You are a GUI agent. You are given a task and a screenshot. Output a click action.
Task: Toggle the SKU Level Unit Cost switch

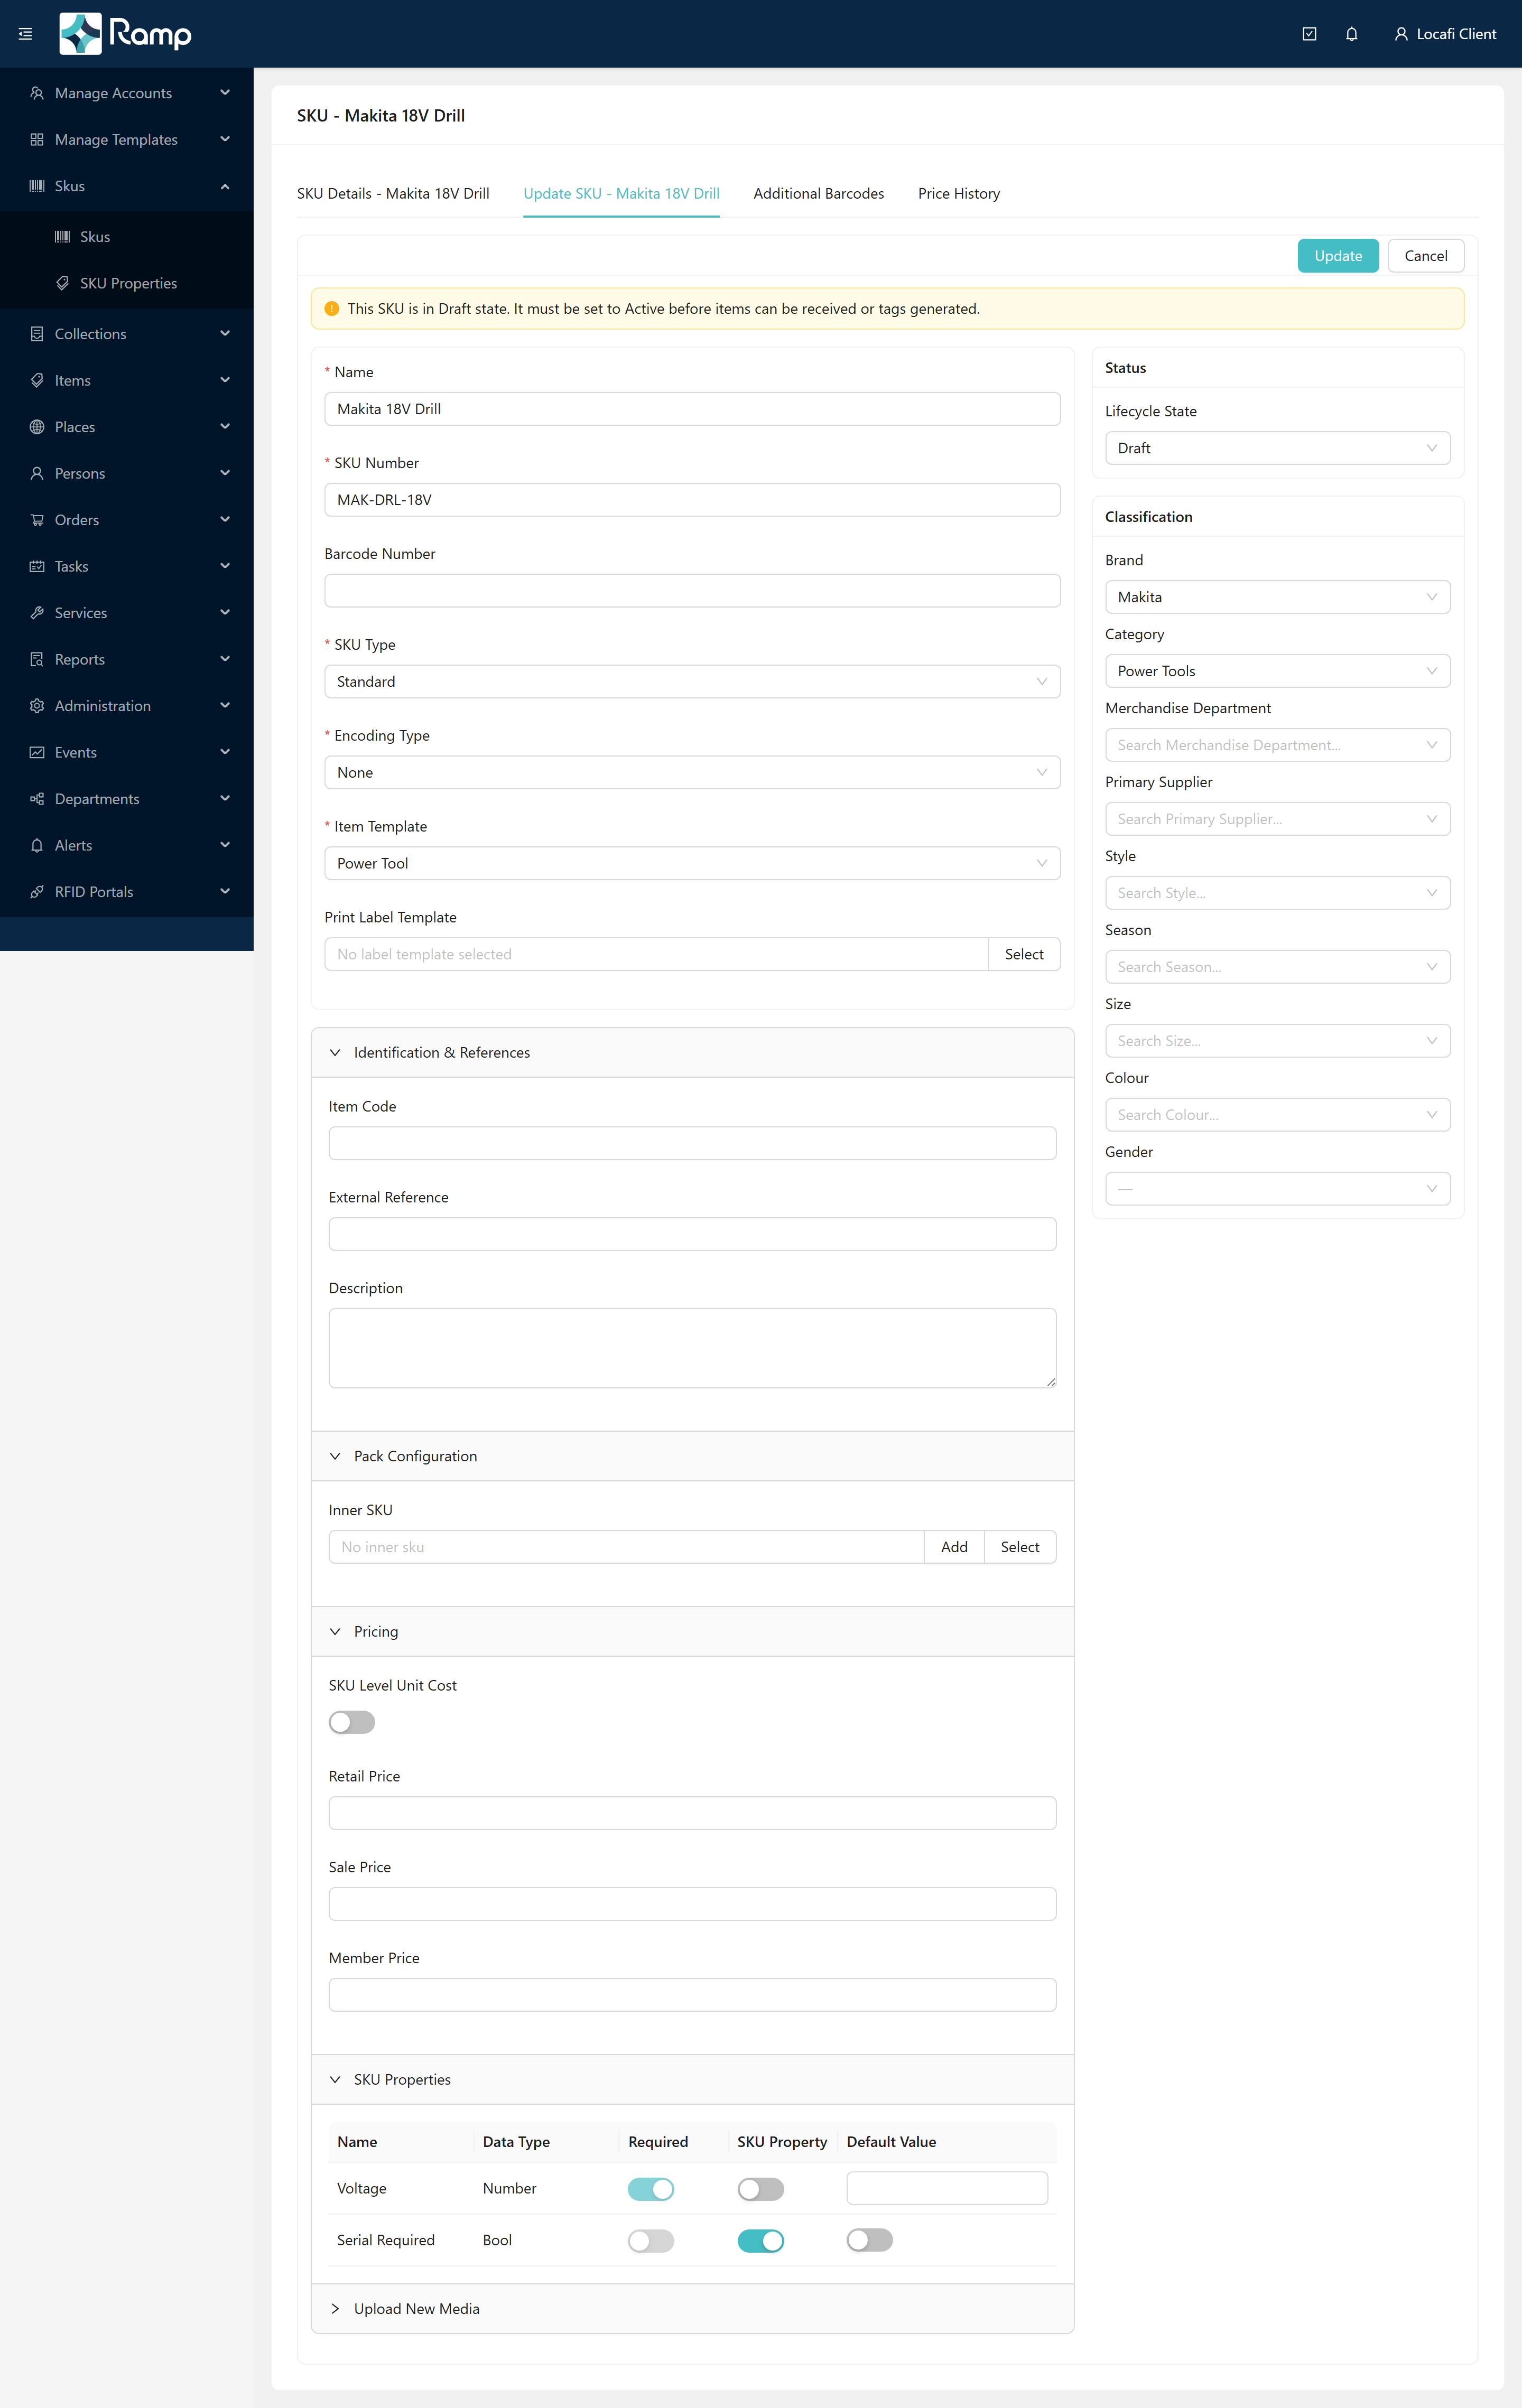click(x=352, y=1722)
